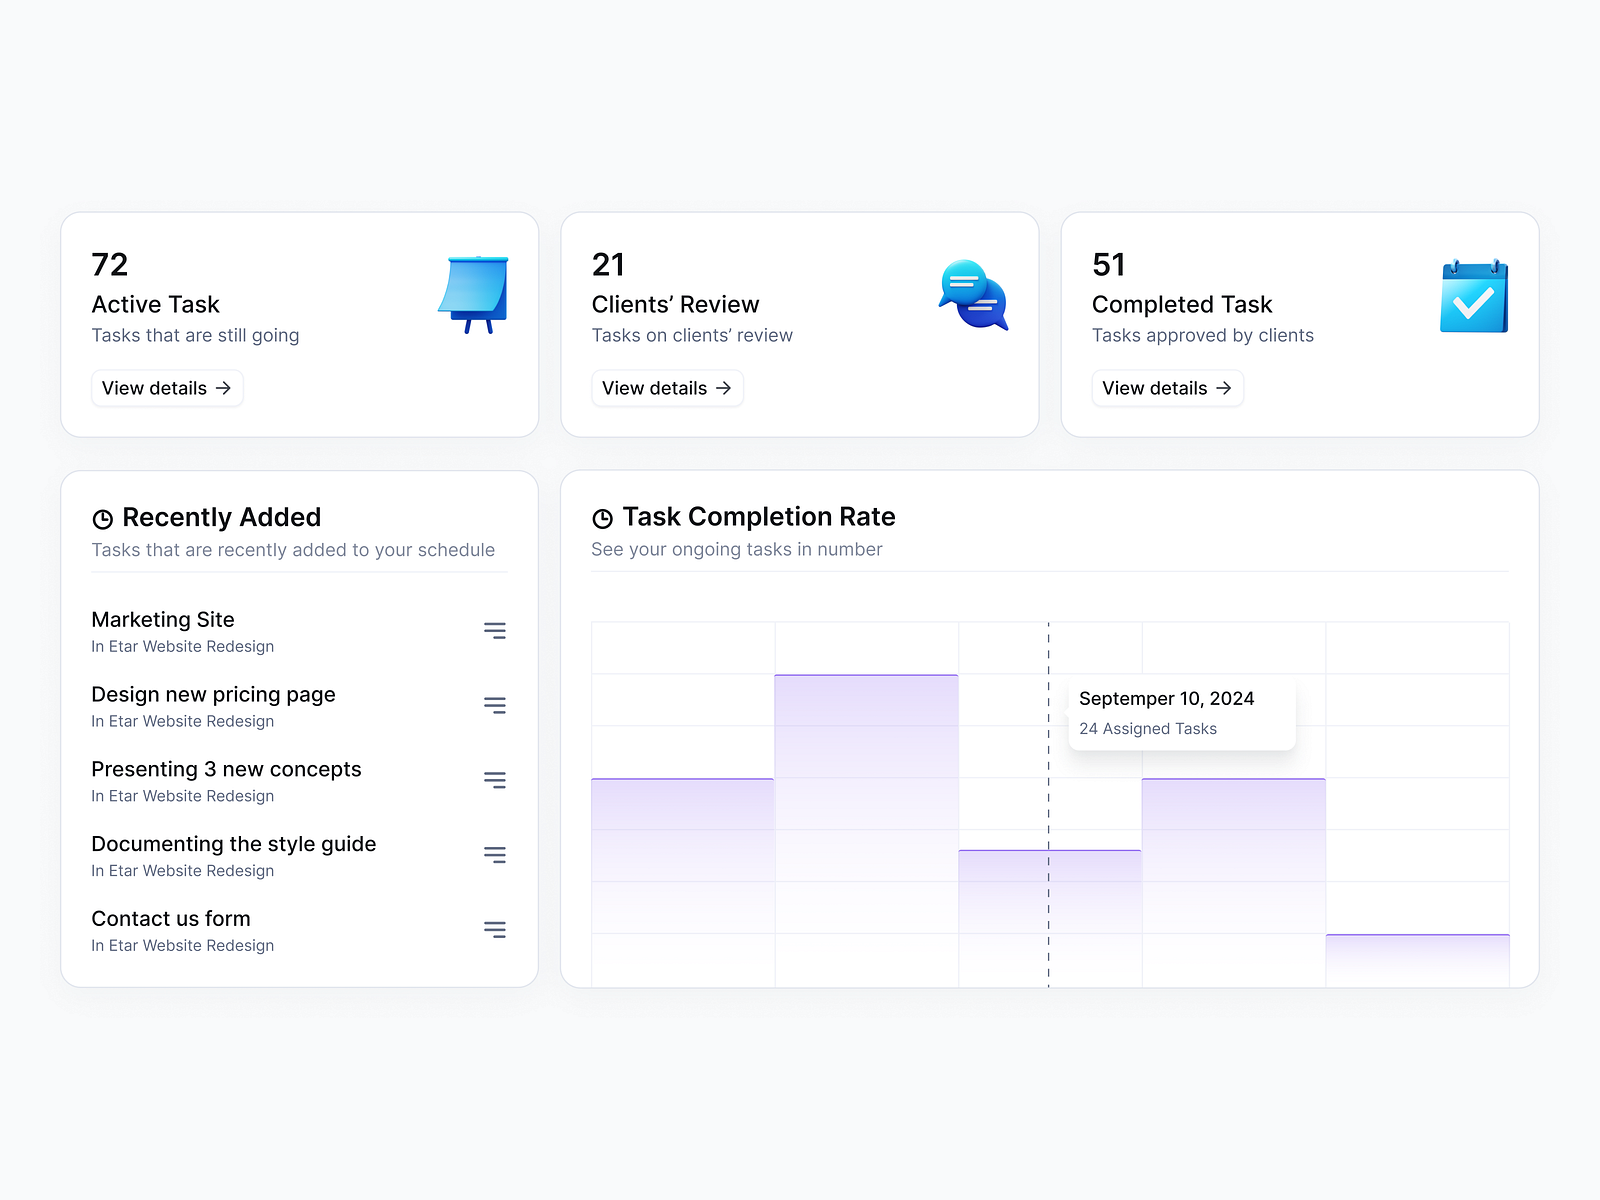This screenshot has width=1600, height=1200.
Task: Click the checked calendar icon on Completed Task card
Action: click(1474, 294)
